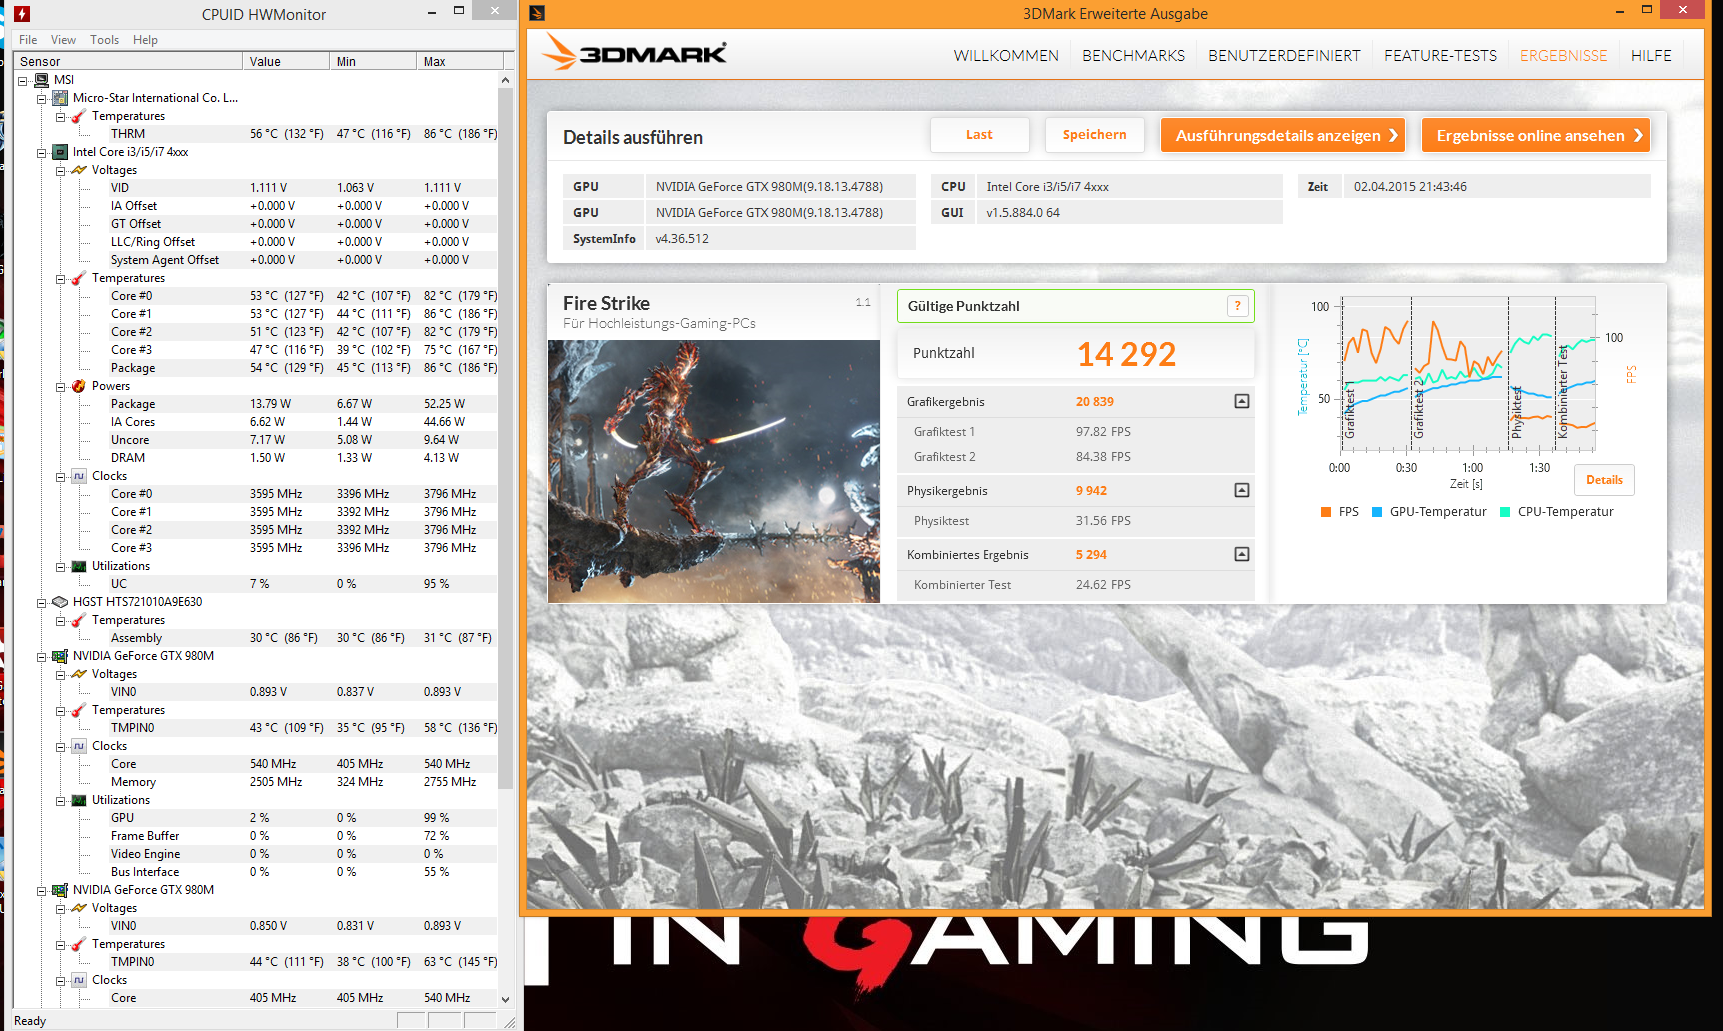Viewport: 1723px width, 1031px height.
Task: Open chart Details button
Action: pos(1604,480)
